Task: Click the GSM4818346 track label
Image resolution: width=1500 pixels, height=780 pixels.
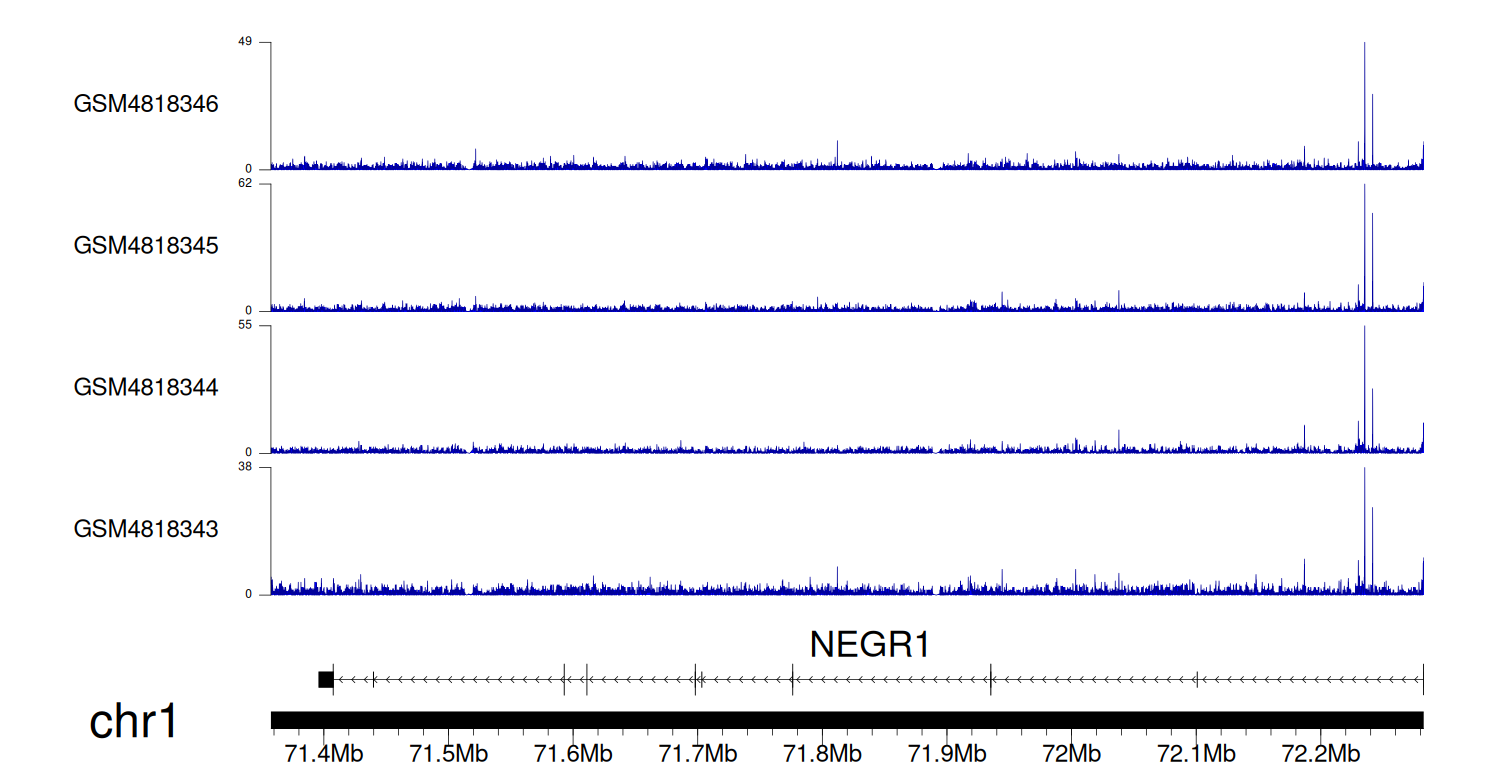Action: [x=146, y=104]
